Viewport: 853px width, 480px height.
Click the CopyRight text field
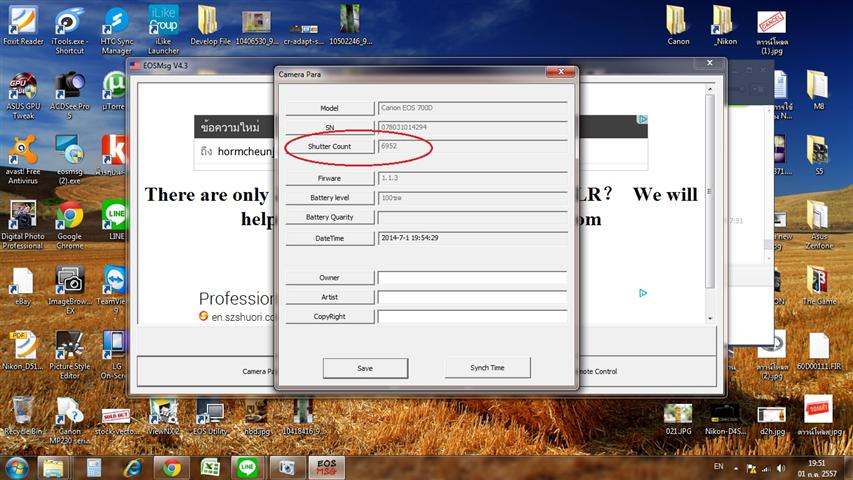[x=472, y=317]
